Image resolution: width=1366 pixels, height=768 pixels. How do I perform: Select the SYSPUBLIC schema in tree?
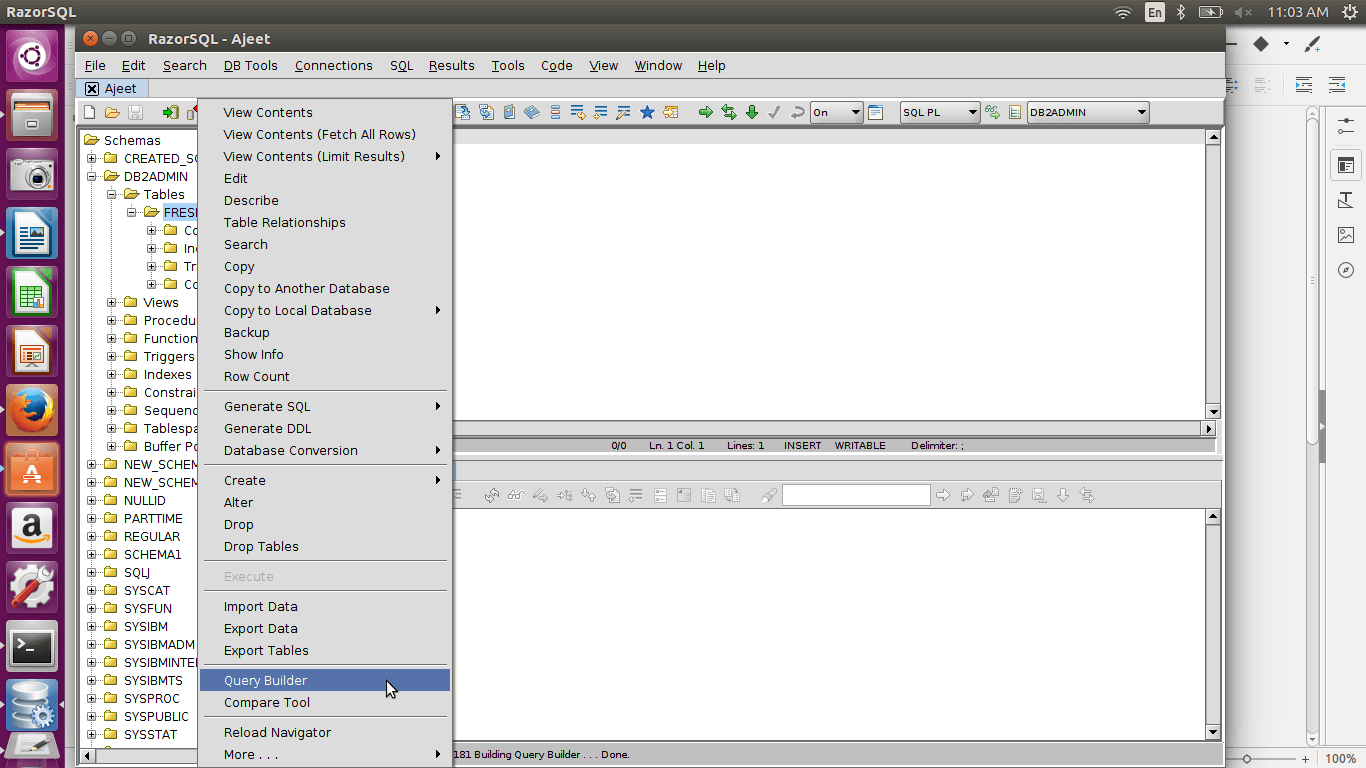156,716
